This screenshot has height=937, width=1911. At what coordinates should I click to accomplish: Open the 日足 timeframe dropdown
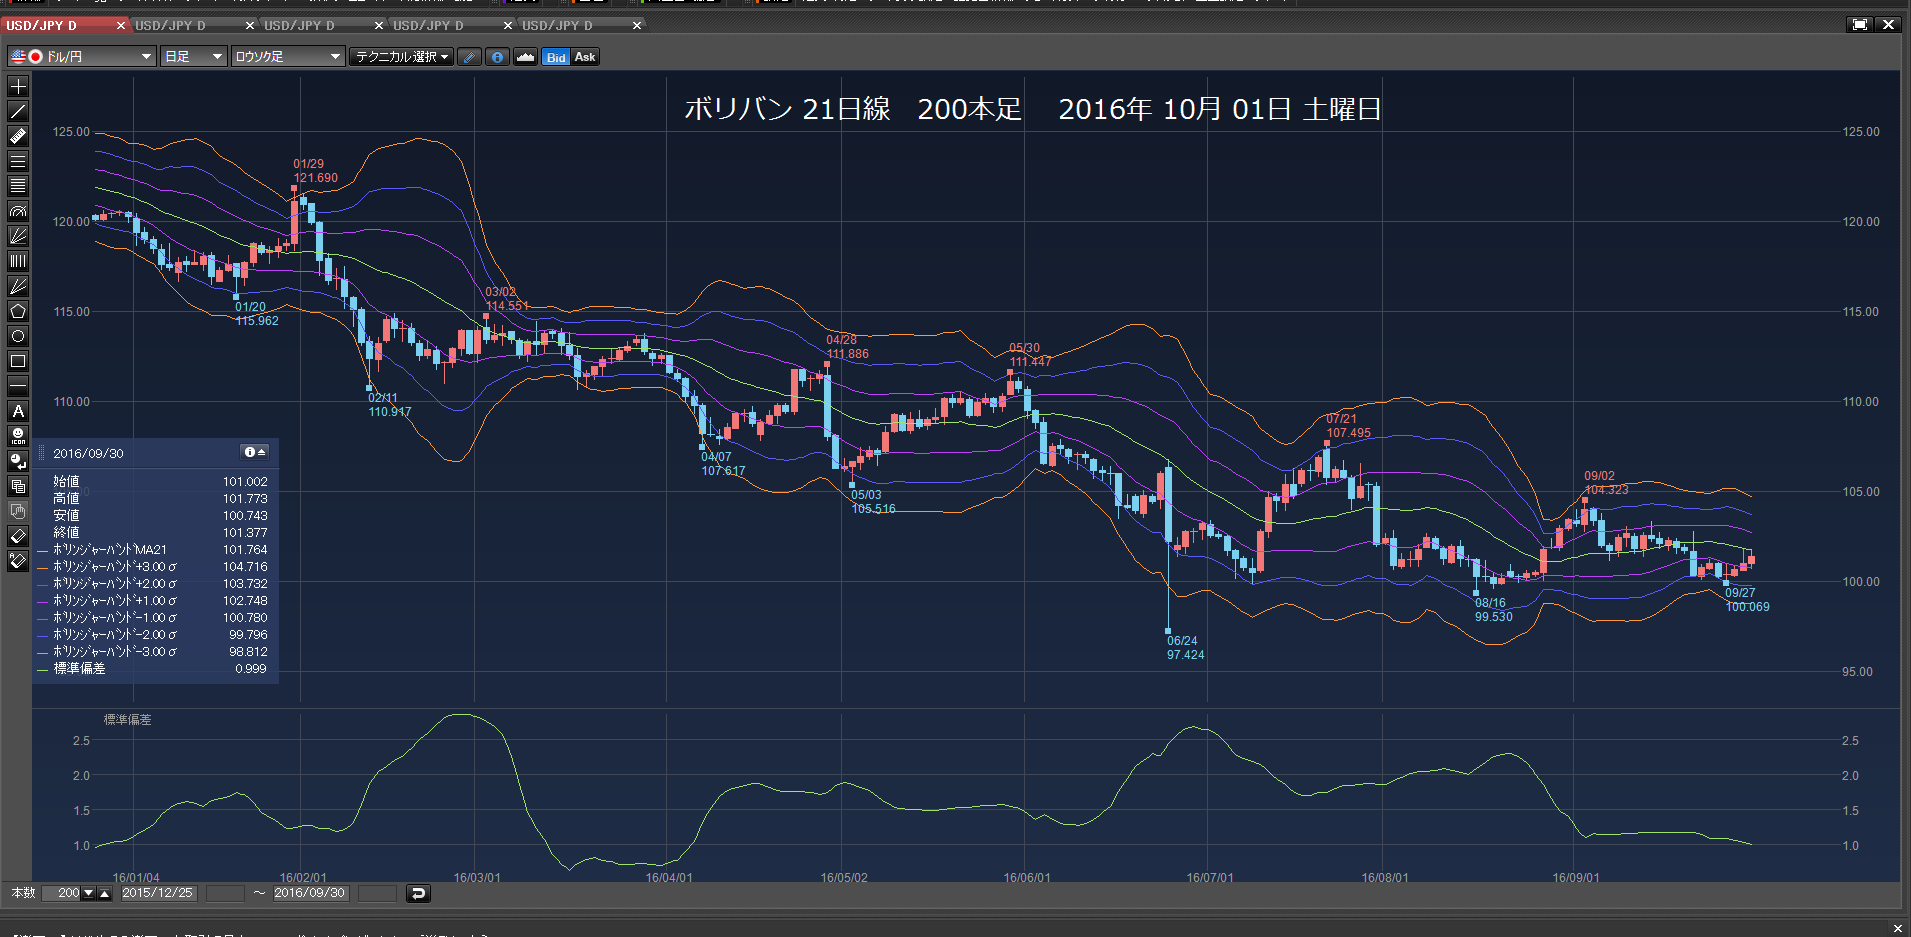[194, 57]
